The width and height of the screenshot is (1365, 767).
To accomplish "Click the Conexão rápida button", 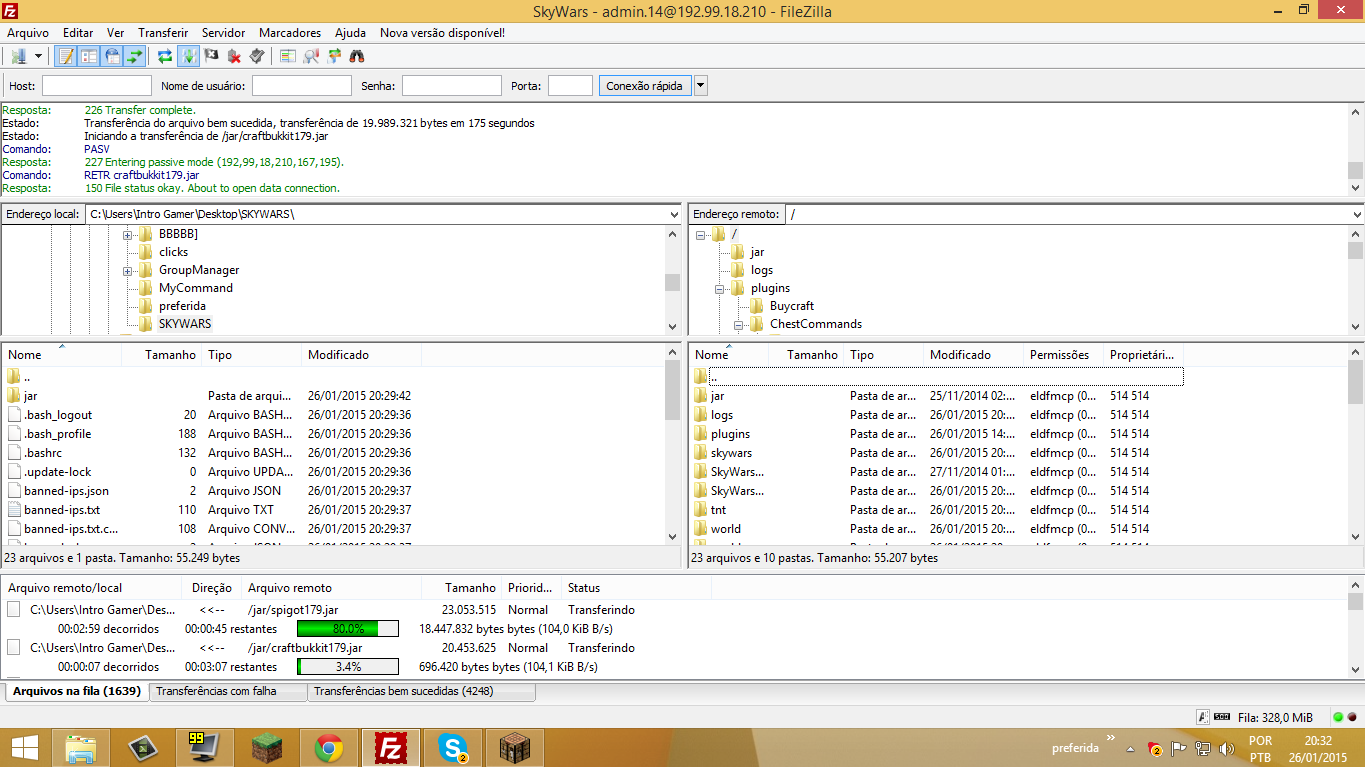I will (x=645, y=86).
